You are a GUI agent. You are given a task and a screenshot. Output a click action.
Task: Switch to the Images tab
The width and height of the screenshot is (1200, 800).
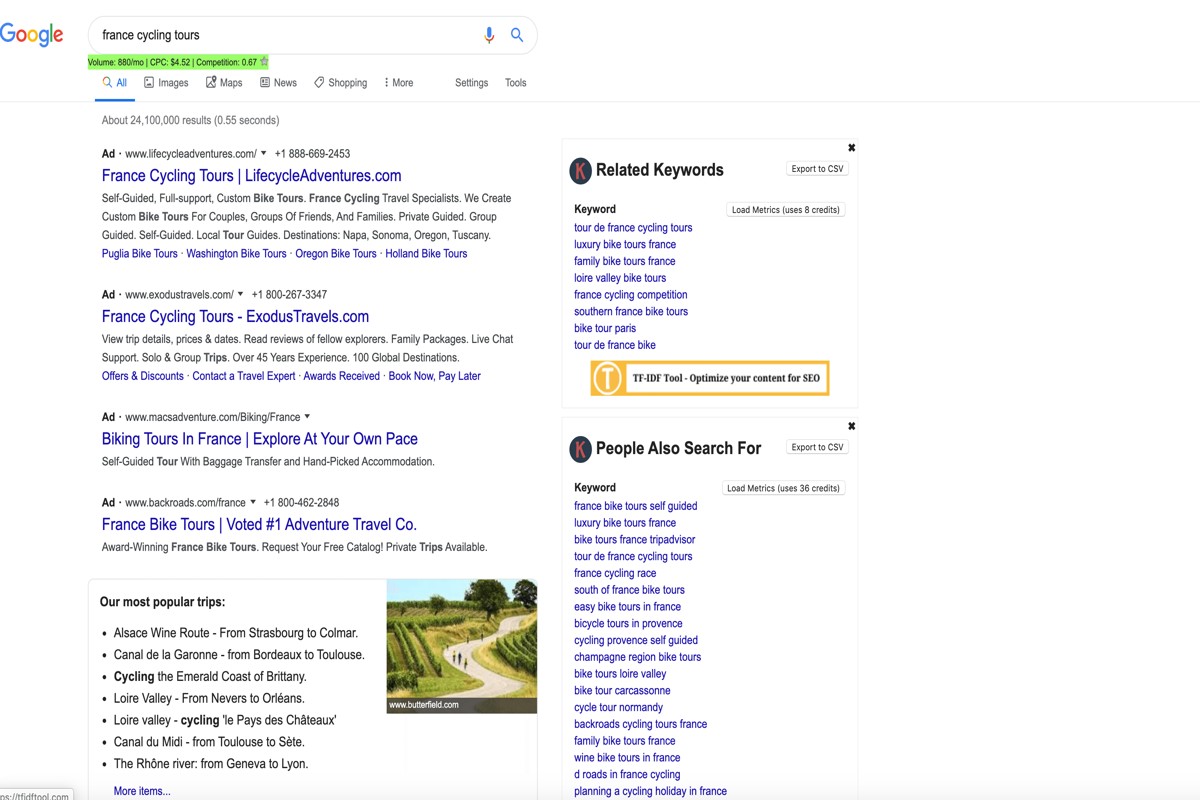166,83
